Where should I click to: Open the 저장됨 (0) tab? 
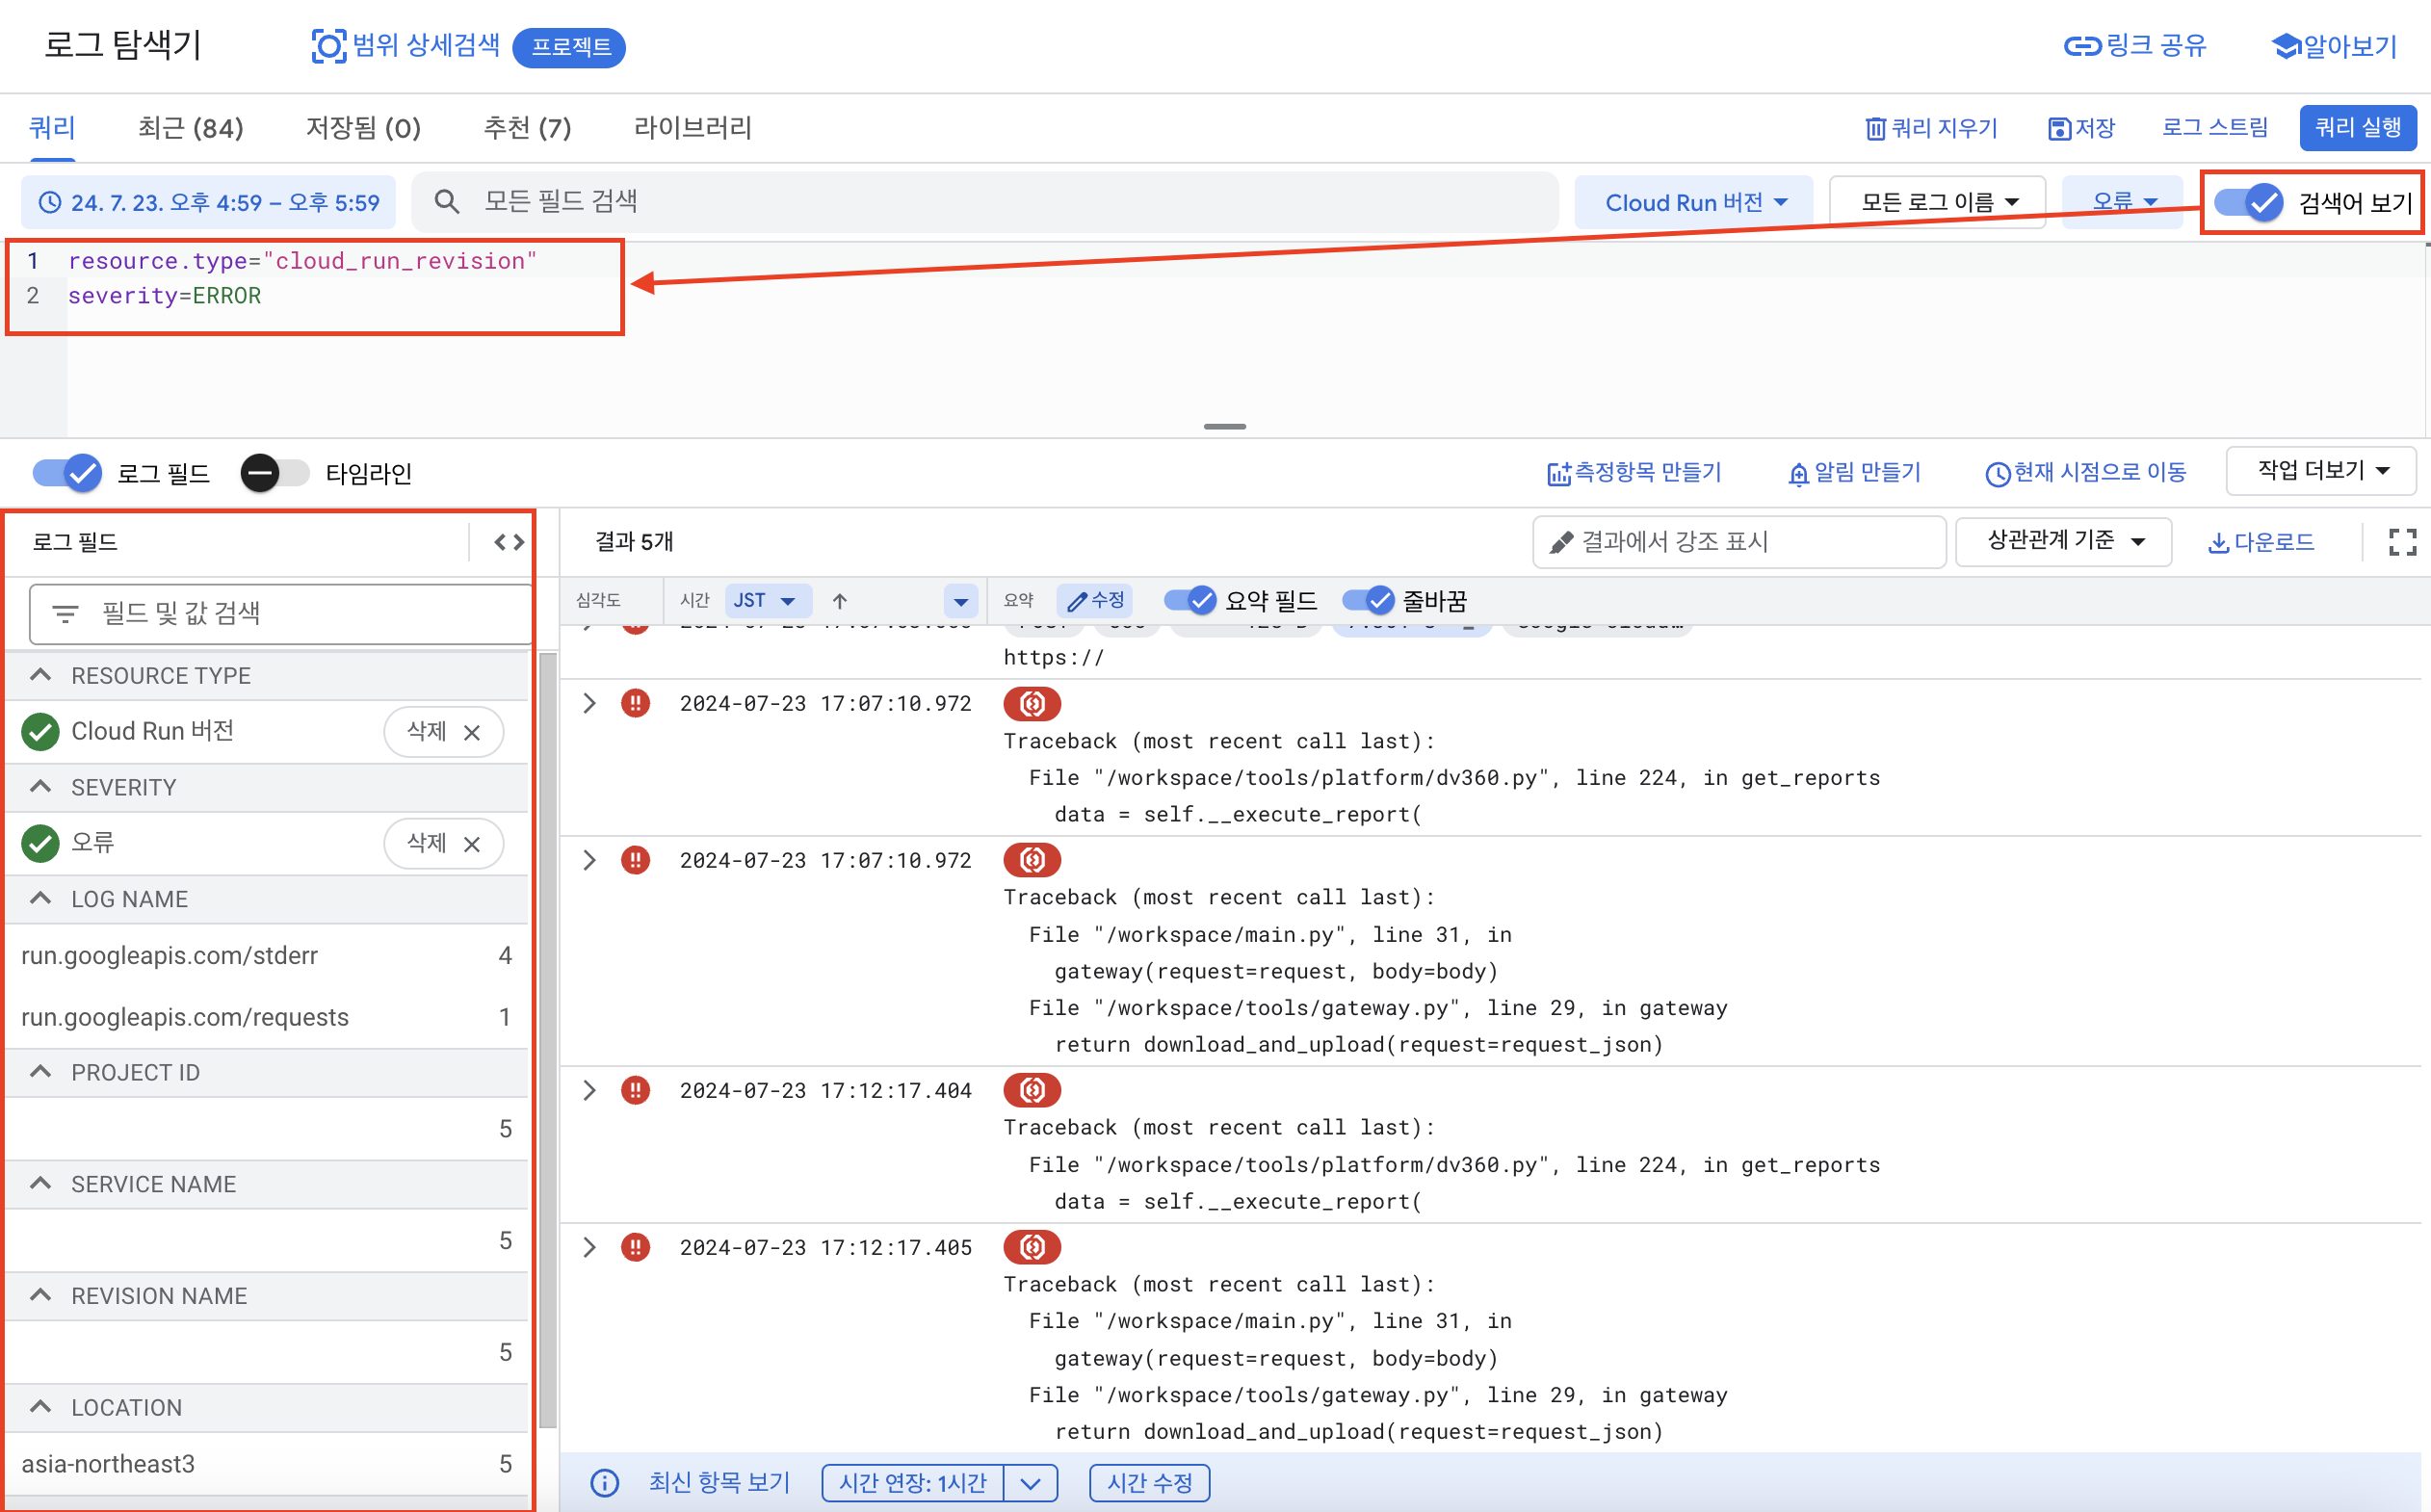(x=363, y=128)
